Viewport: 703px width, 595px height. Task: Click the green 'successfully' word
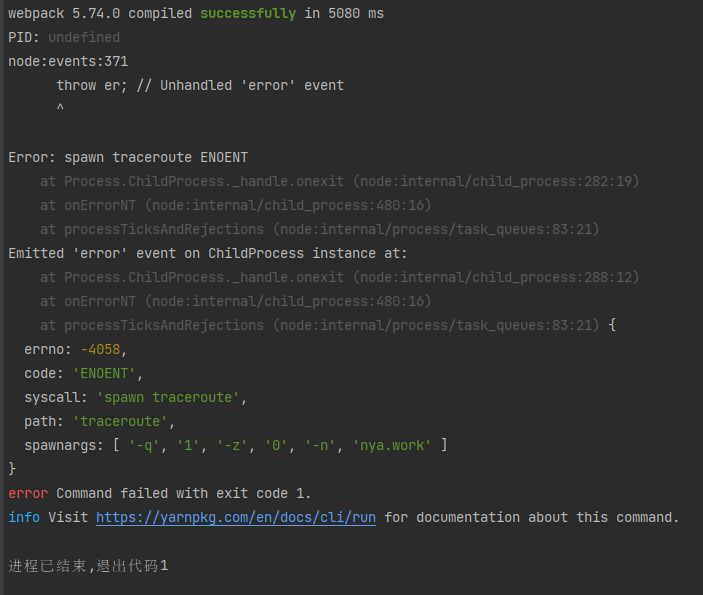click(x=248, y=13)
